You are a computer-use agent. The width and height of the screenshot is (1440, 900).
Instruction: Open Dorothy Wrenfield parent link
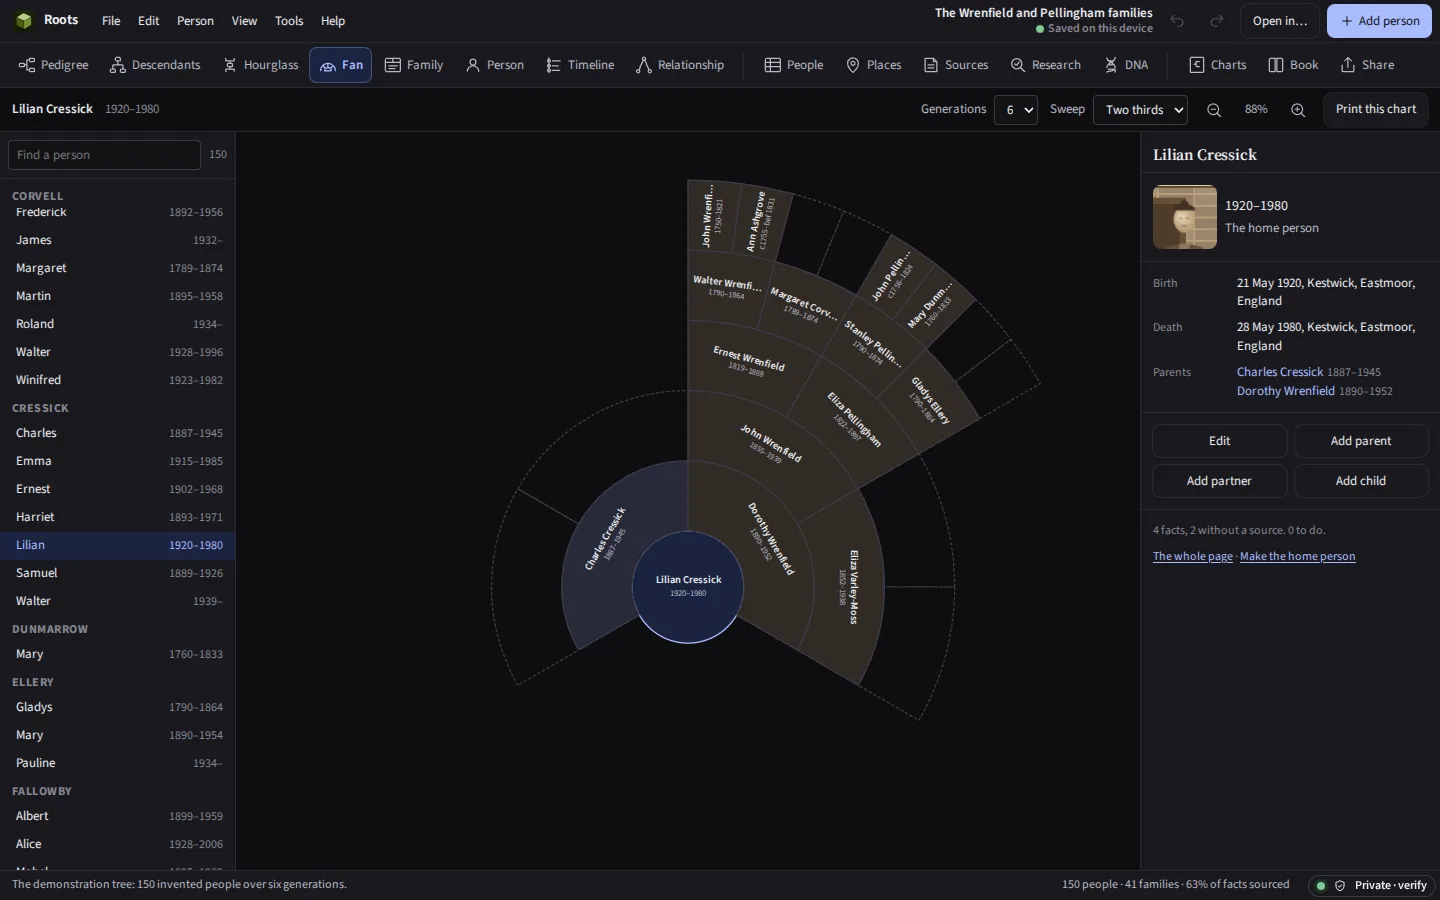tap(1285, 391)
